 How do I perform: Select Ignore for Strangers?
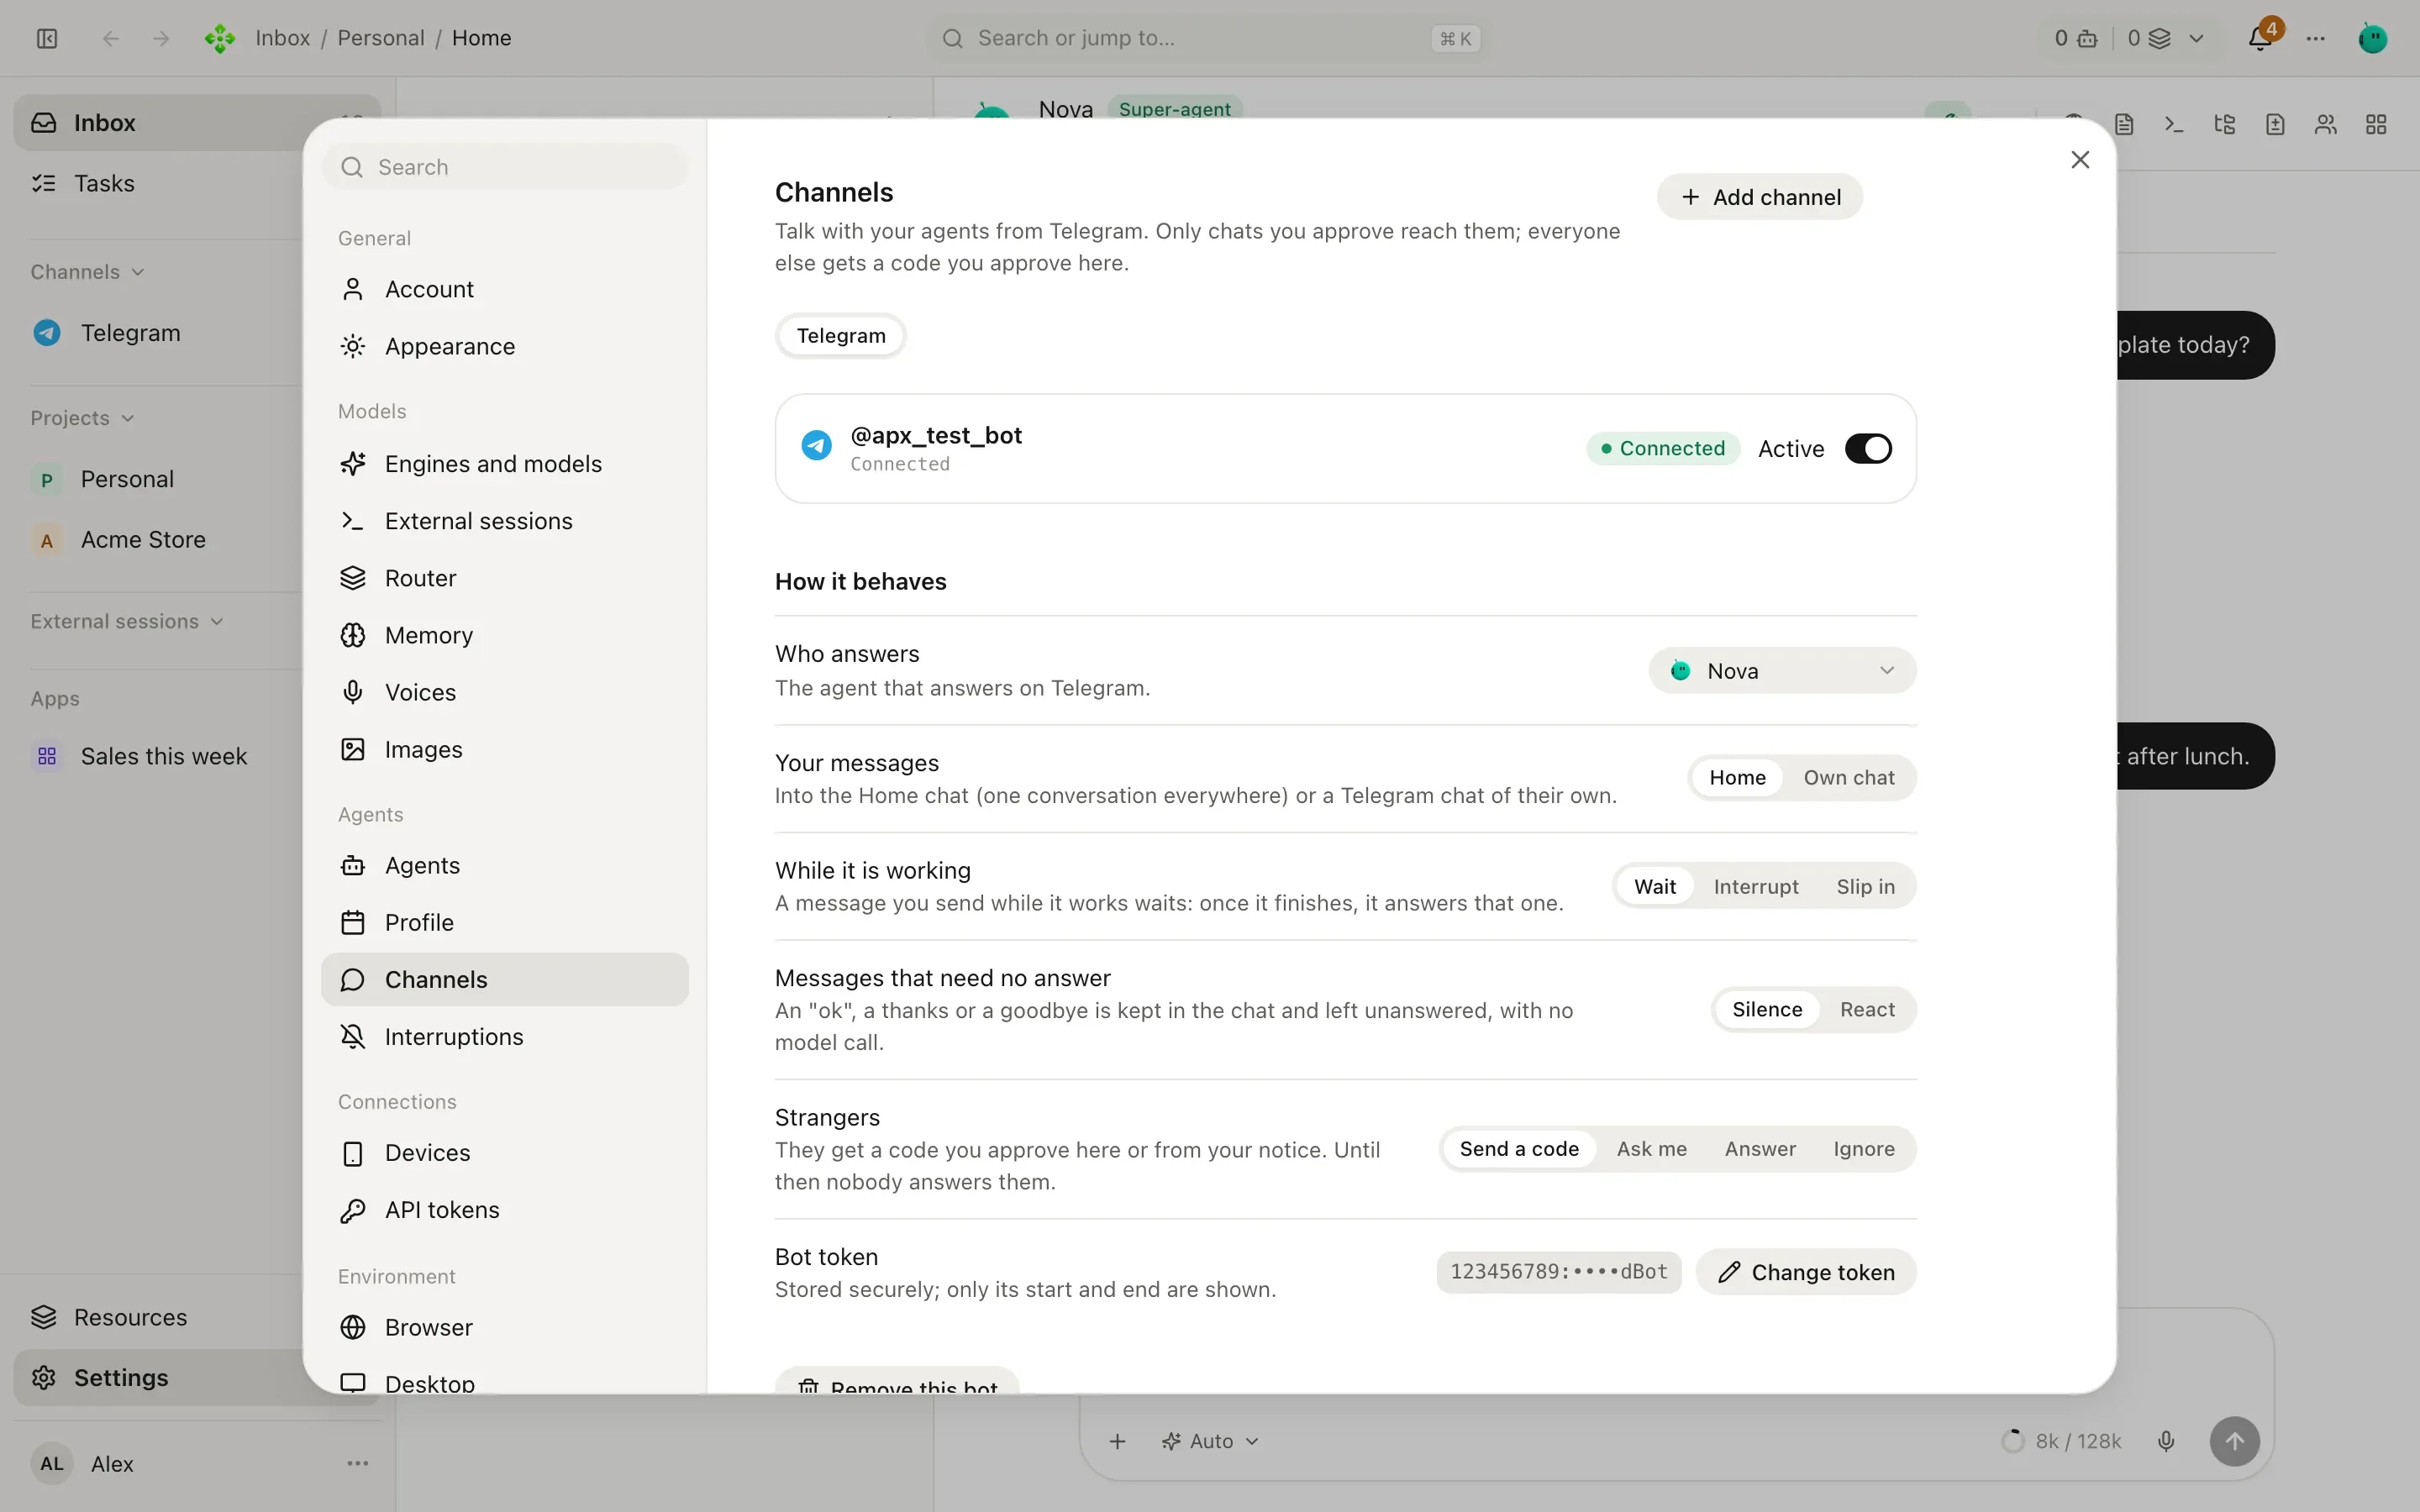click(x=1863, y=1149)
